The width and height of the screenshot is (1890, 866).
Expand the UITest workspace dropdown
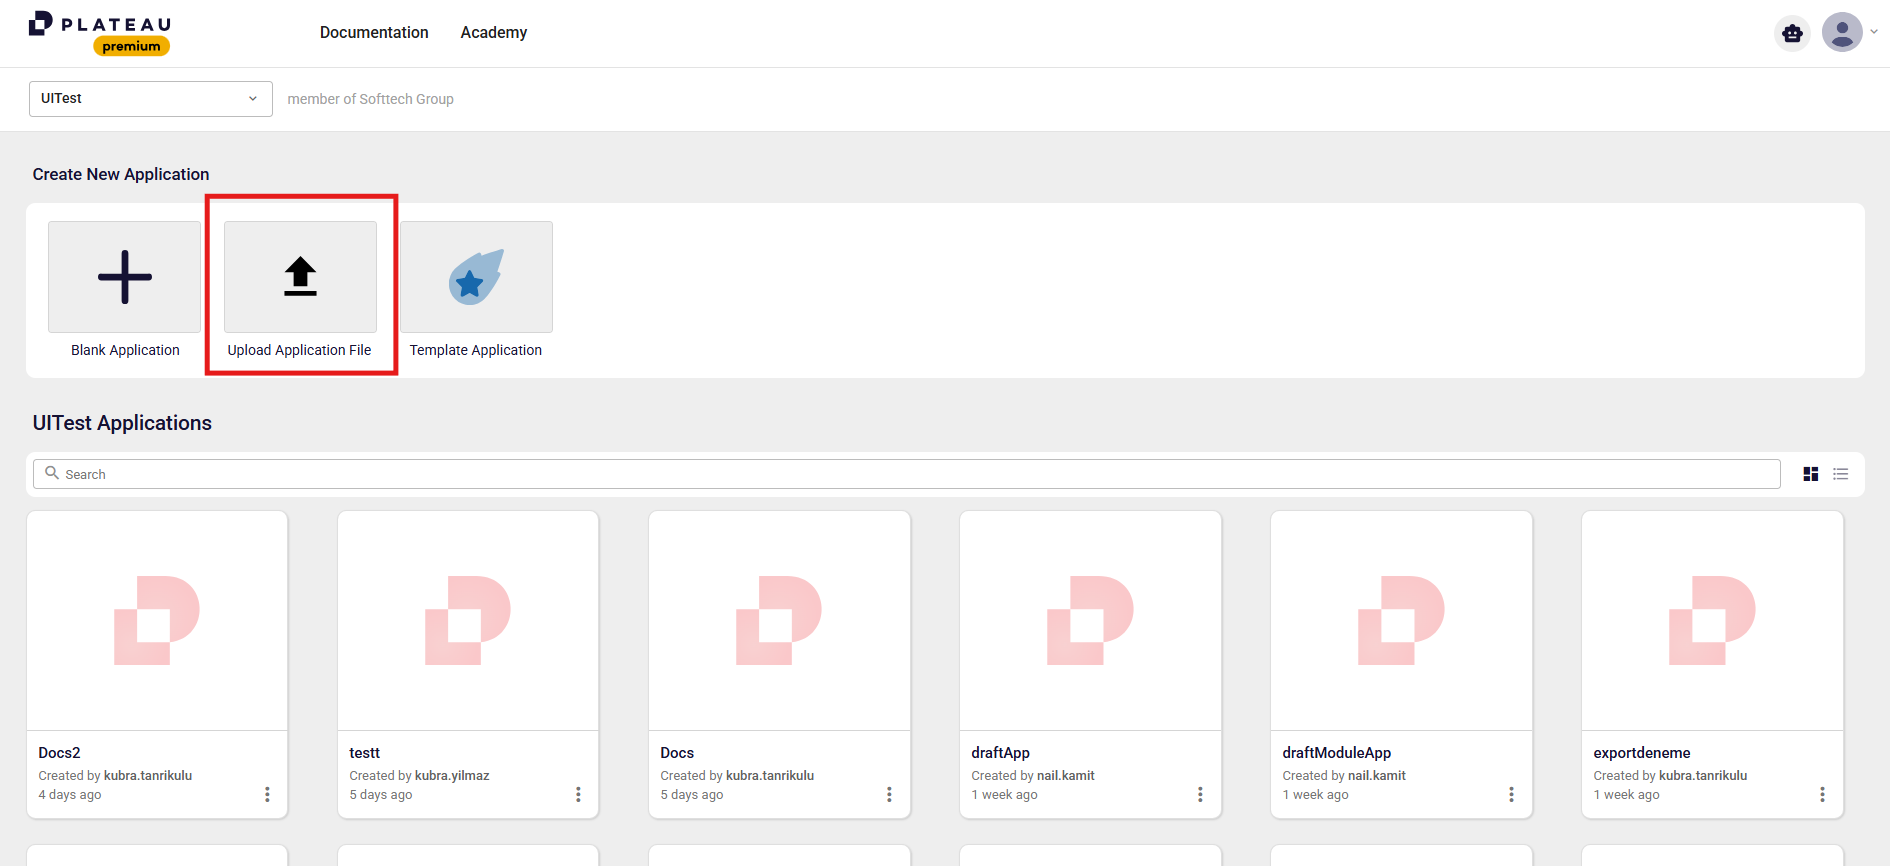[x=150, y=99]
